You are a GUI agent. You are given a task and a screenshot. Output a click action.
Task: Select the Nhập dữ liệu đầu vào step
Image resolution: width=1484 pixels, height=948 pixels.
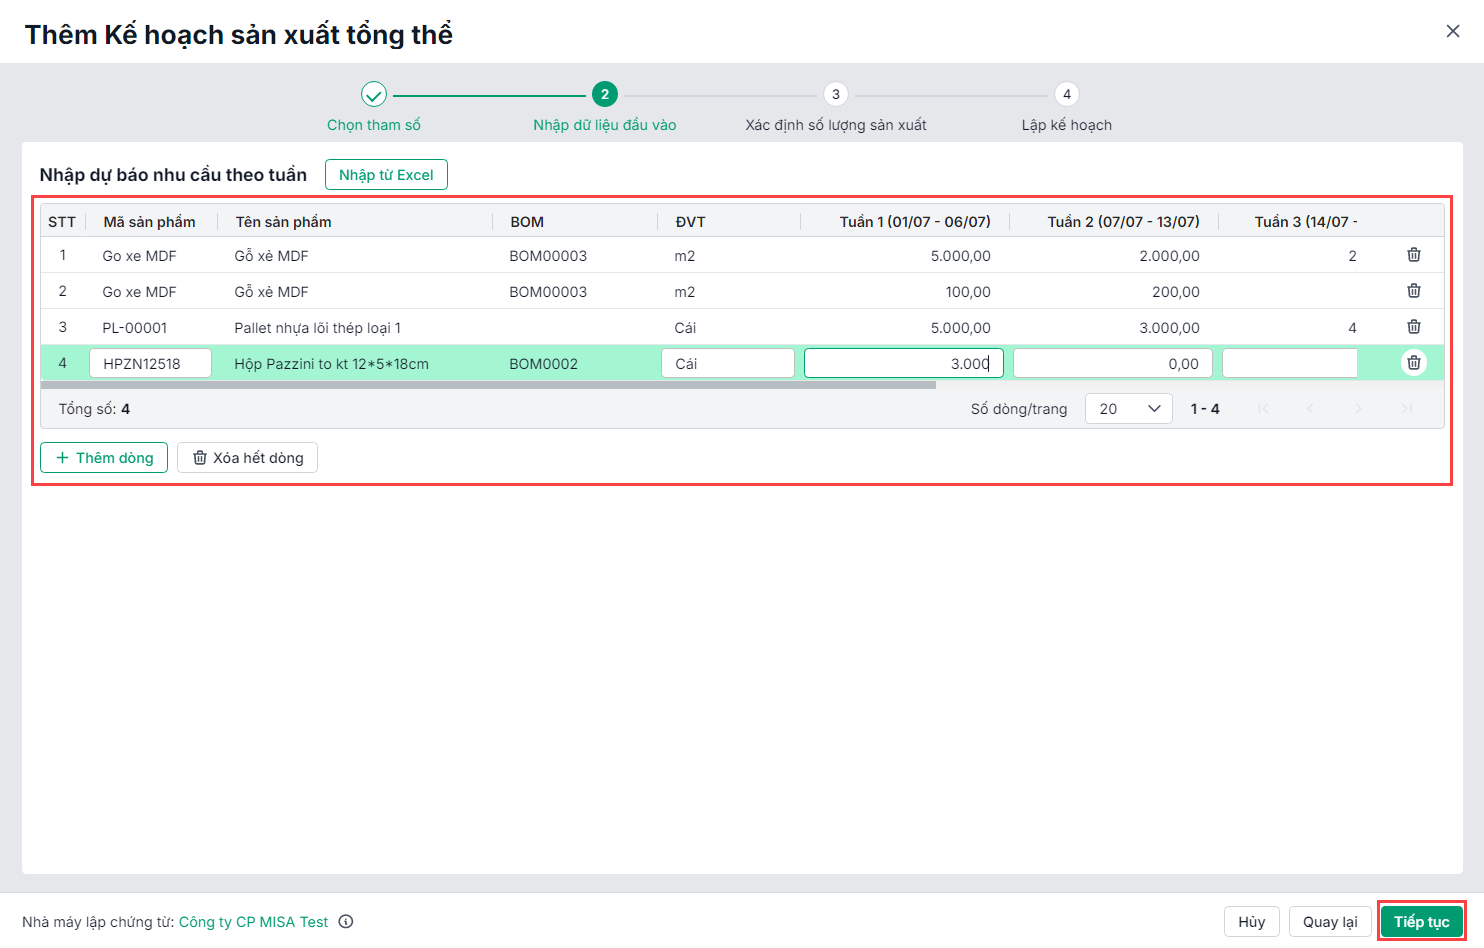point(605,95)
